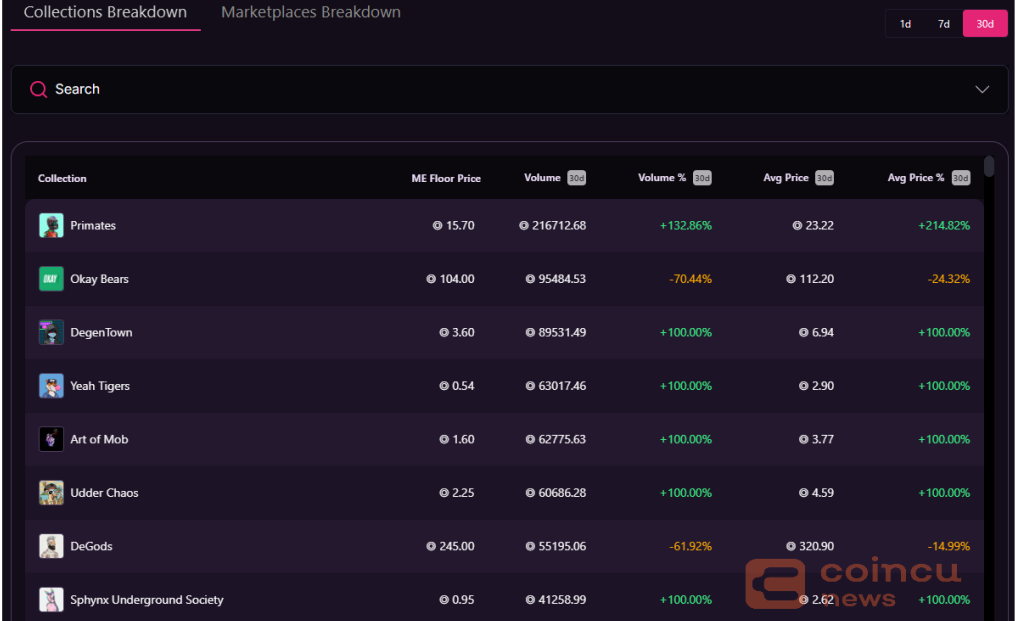Click the Primates average price 23.22

pos(813,225)
